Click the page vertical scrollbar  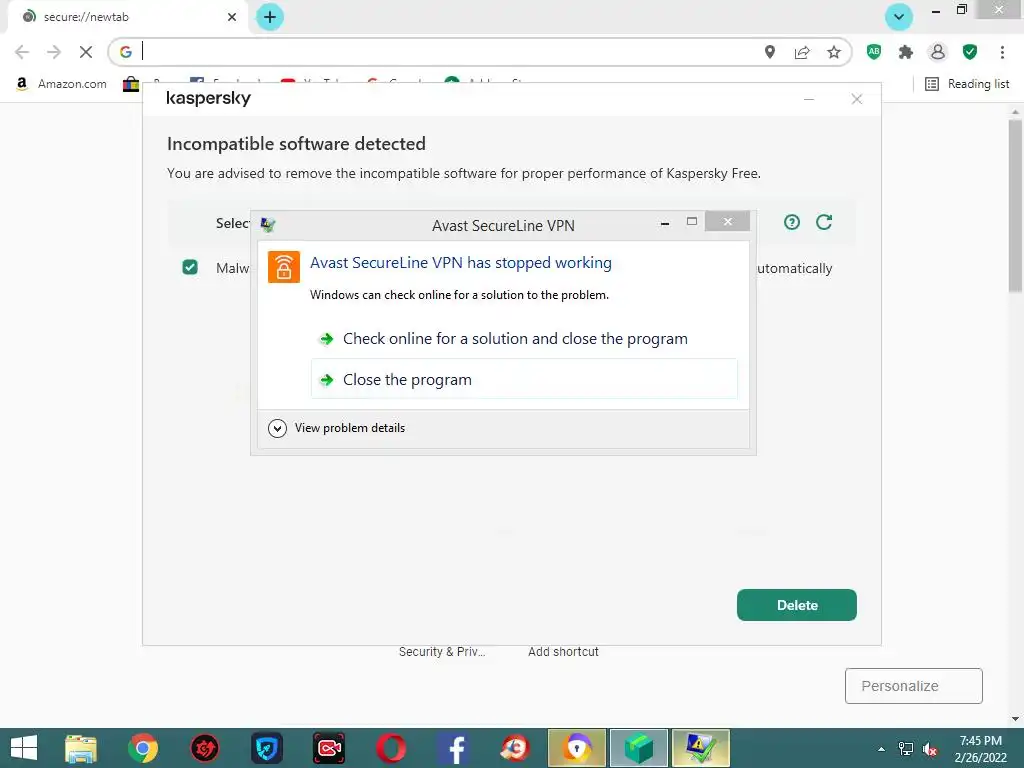(1015, 206)
